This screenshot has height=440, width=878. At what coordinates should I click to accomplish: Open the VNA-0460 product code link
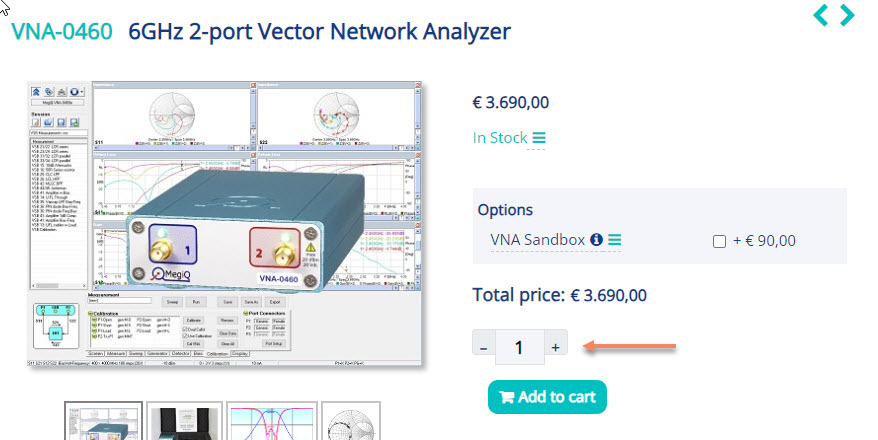[61, 32]
